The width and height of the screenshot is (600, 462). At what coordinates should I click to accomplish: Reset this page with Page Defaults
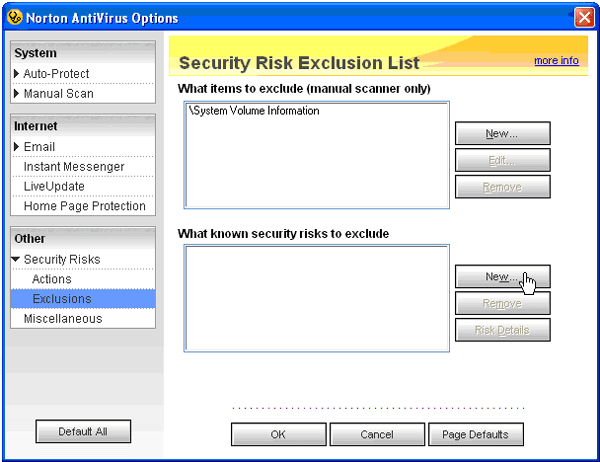point(476,435)
